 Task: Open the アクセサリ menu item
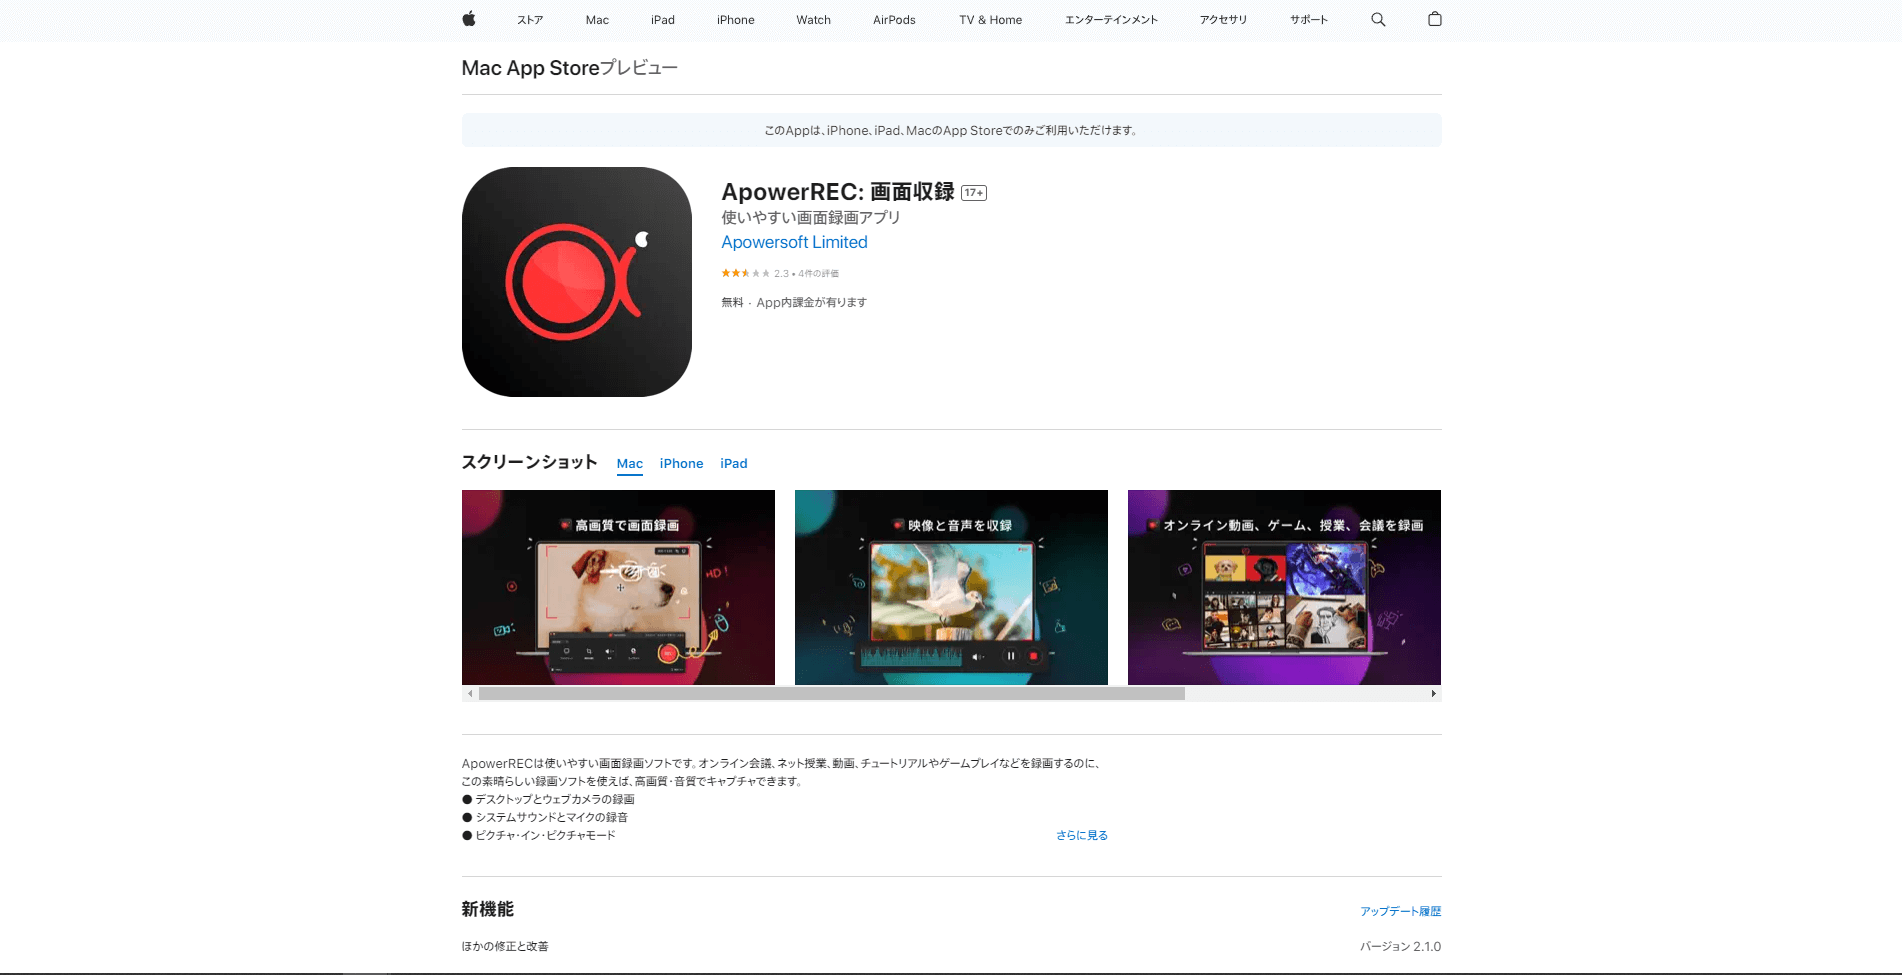coord(1224,20)
